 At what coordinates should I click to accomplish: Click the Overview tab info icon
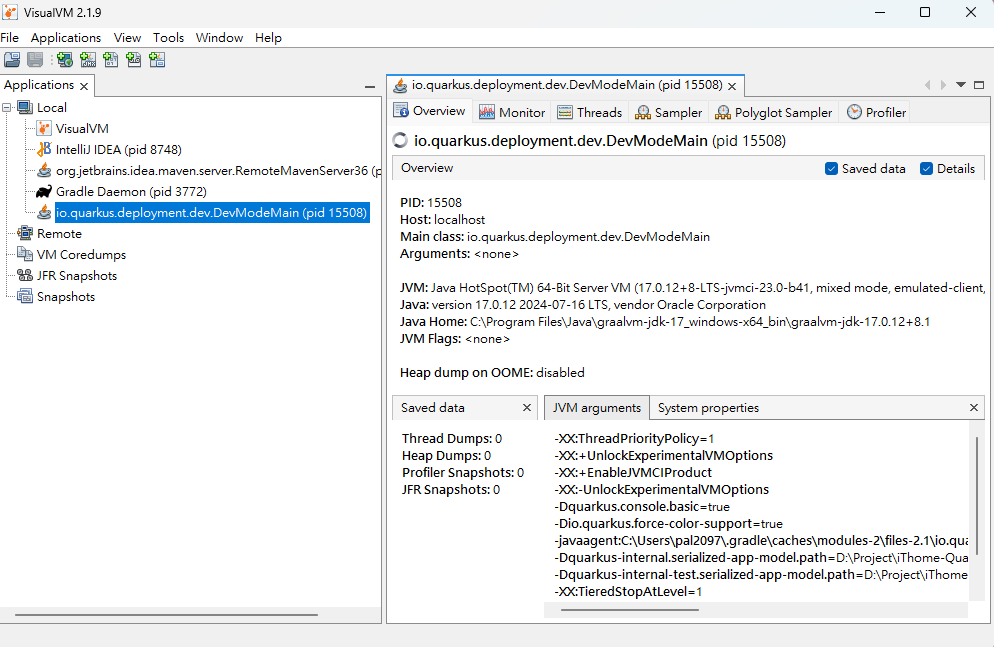tap(401, 111)
